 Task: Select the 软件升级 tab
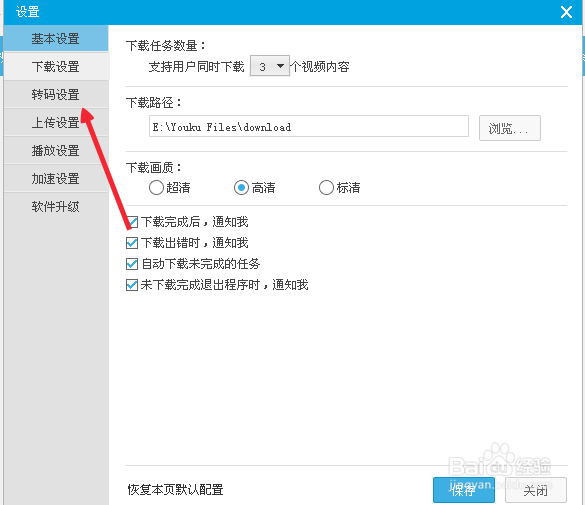56,206
